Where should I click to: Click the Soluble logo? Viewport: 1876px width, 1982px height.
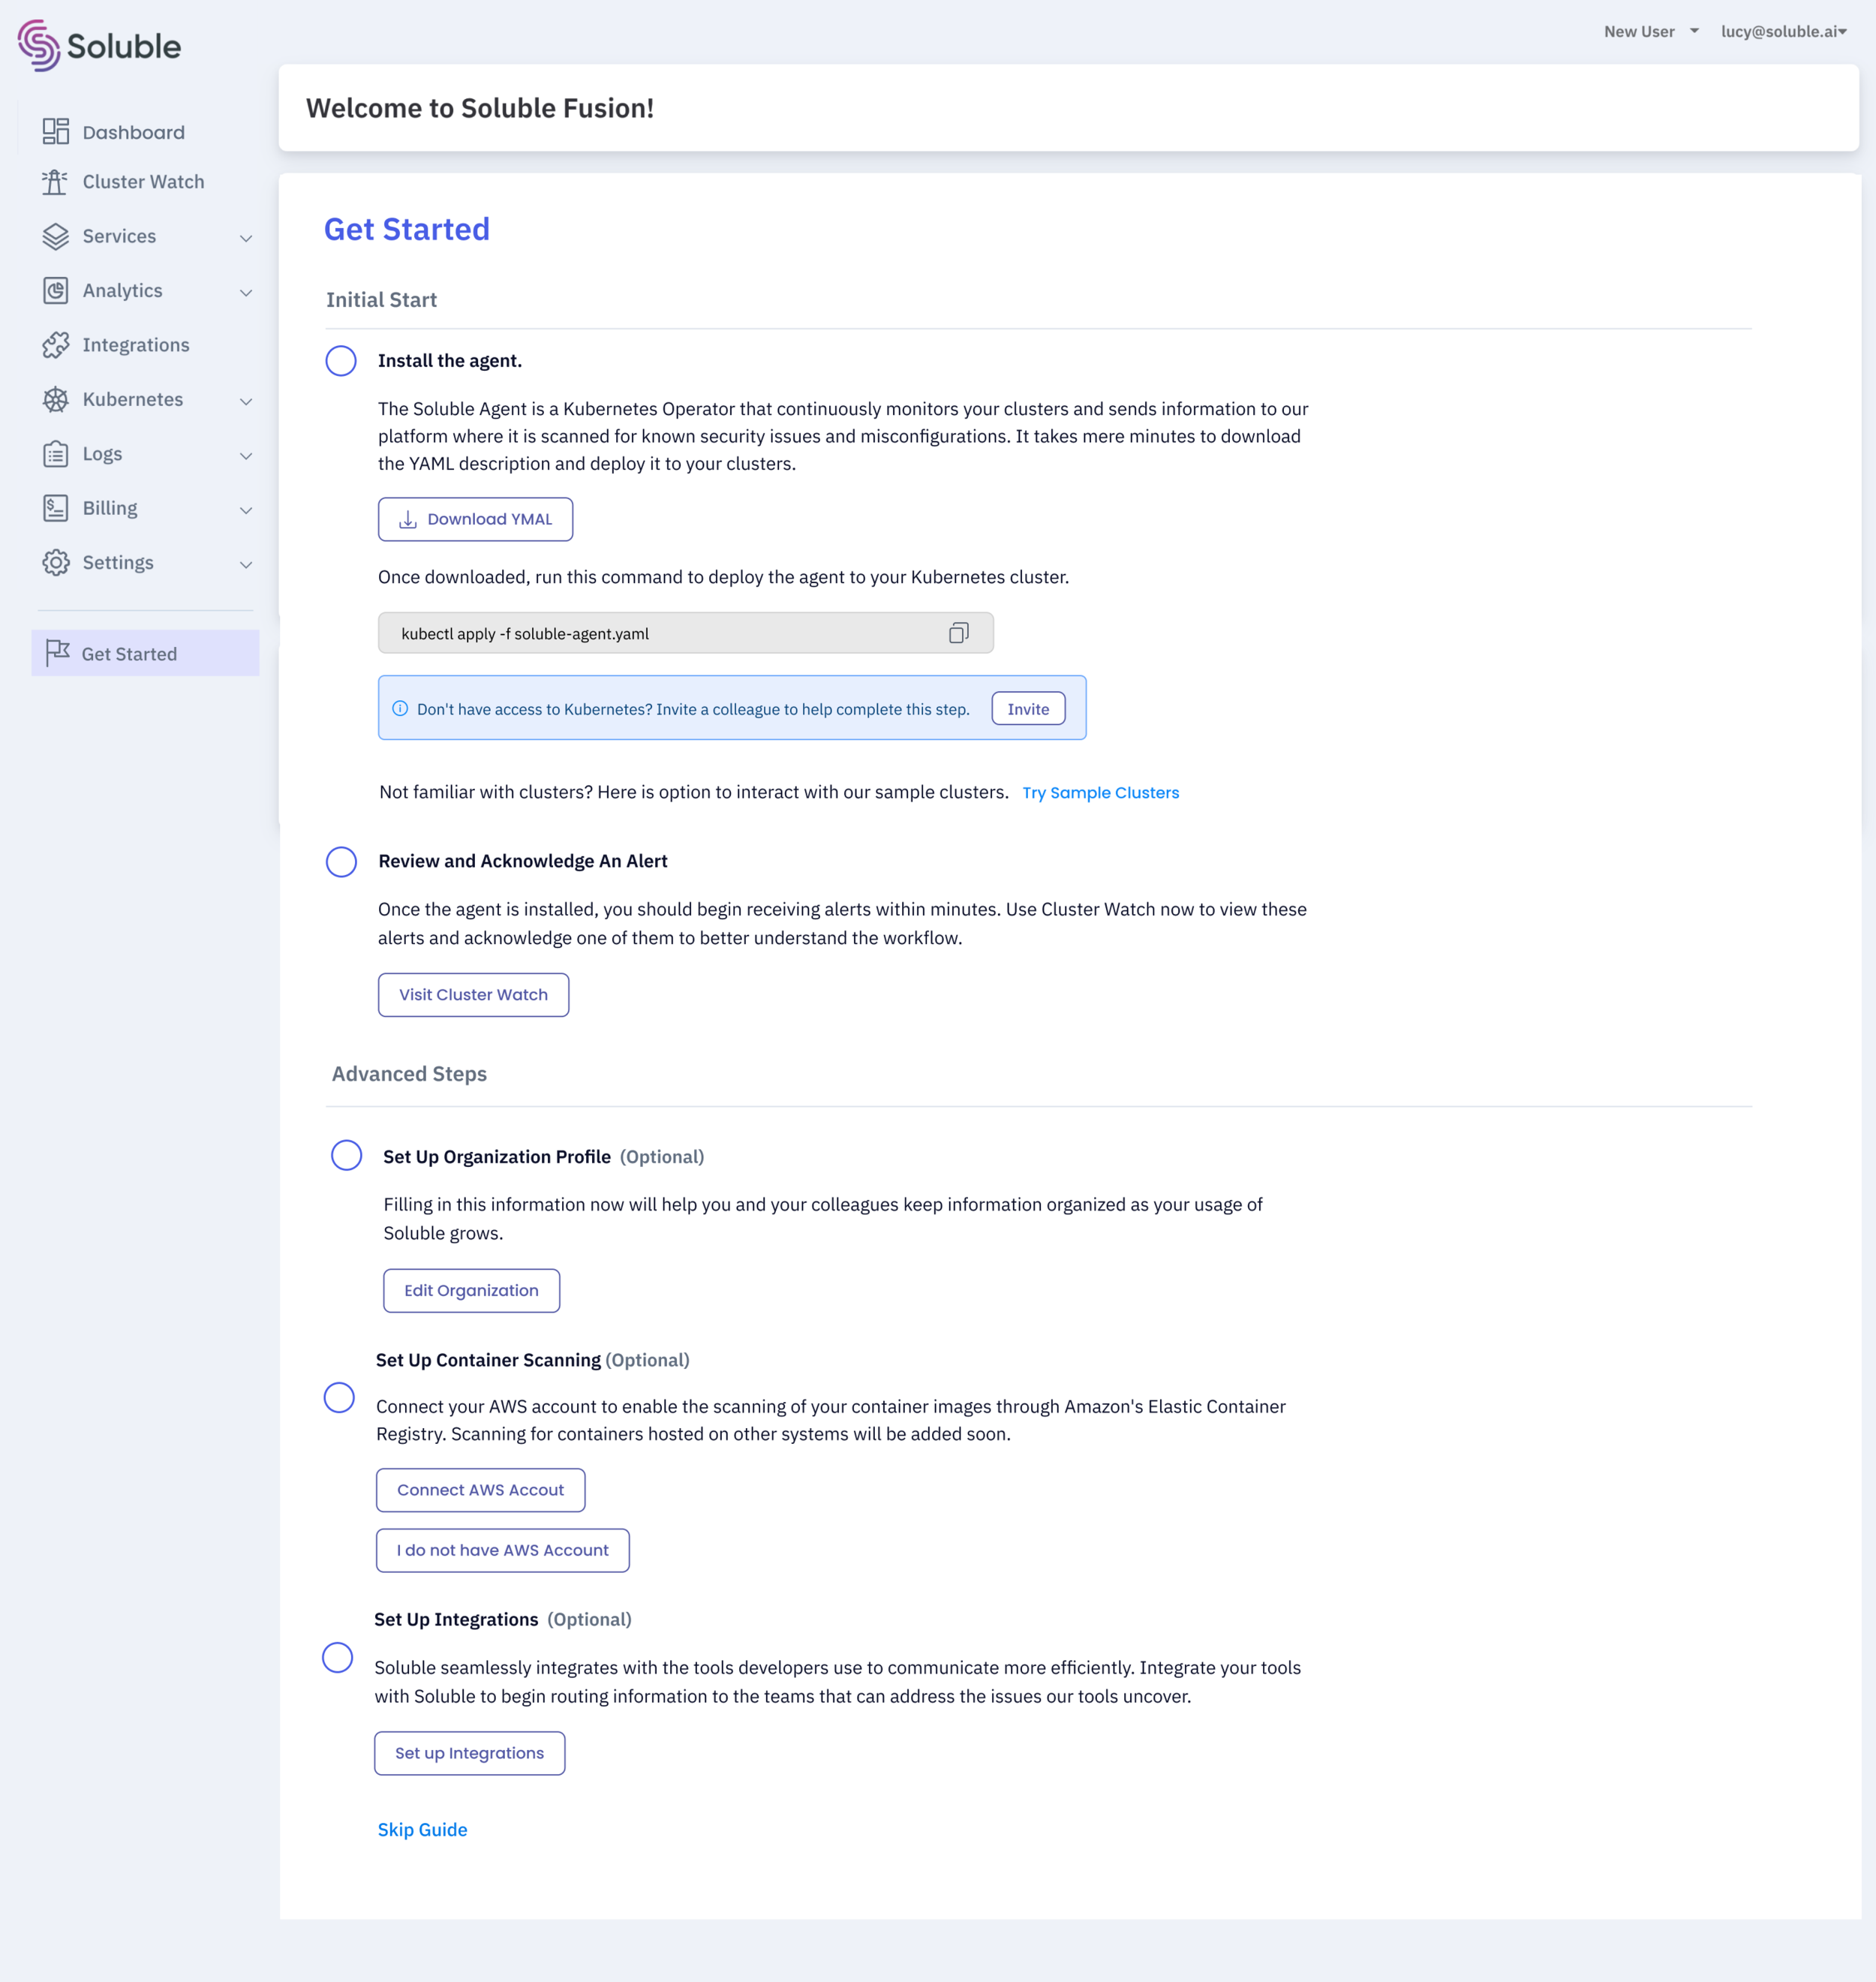click(x=99, y=45)
